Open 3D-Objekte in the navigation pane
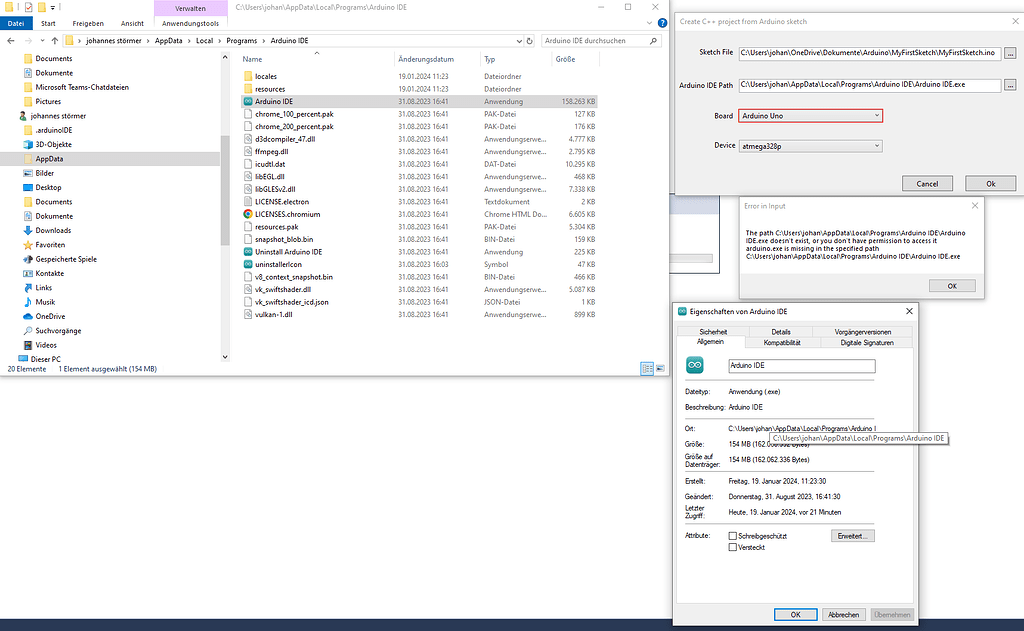 pos(53,144)
